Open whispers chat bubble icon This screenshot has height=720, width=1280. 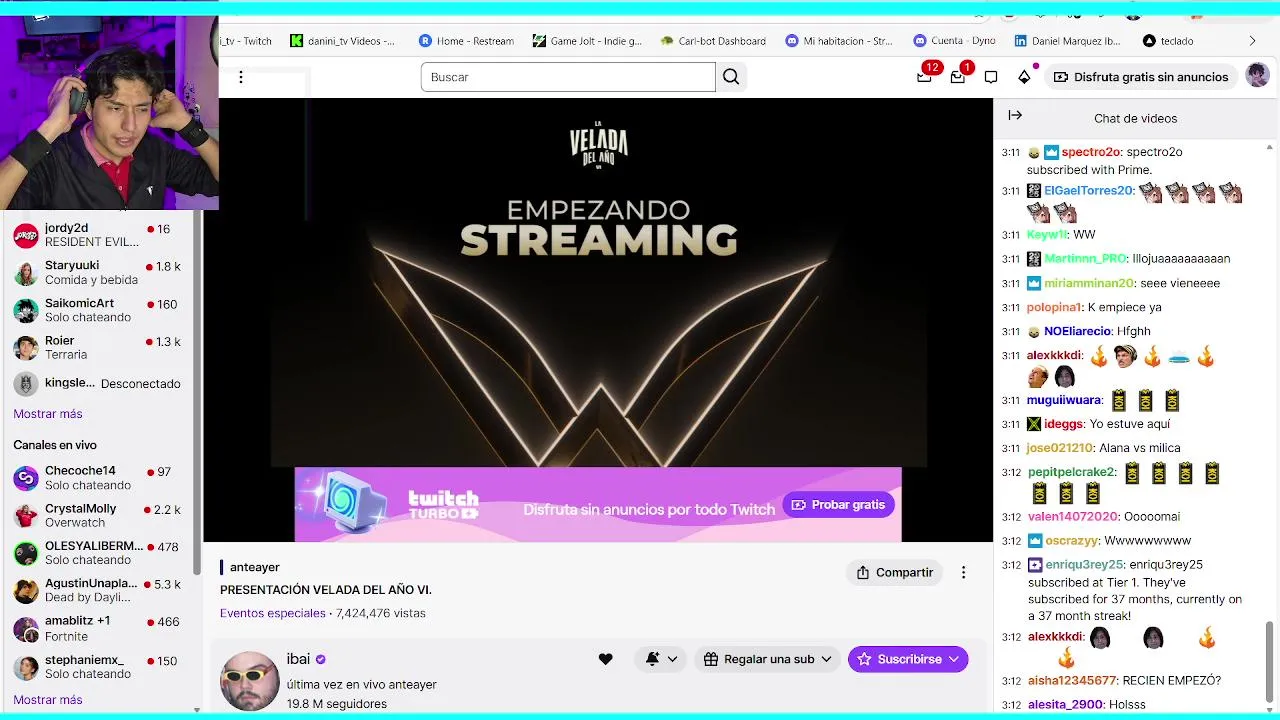(x=991, y=77)
